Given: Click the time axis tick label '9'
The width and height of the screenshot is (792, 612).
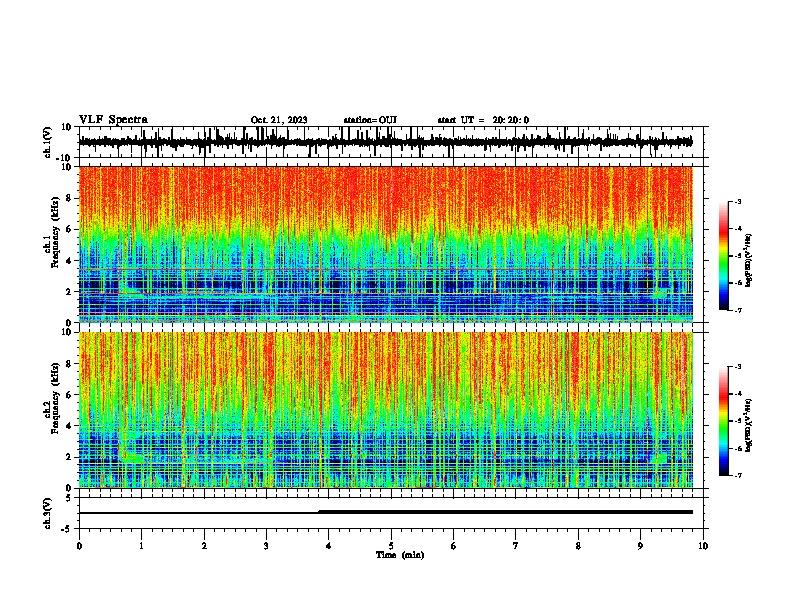Looking at the screenshot, I should click(640, 546).
